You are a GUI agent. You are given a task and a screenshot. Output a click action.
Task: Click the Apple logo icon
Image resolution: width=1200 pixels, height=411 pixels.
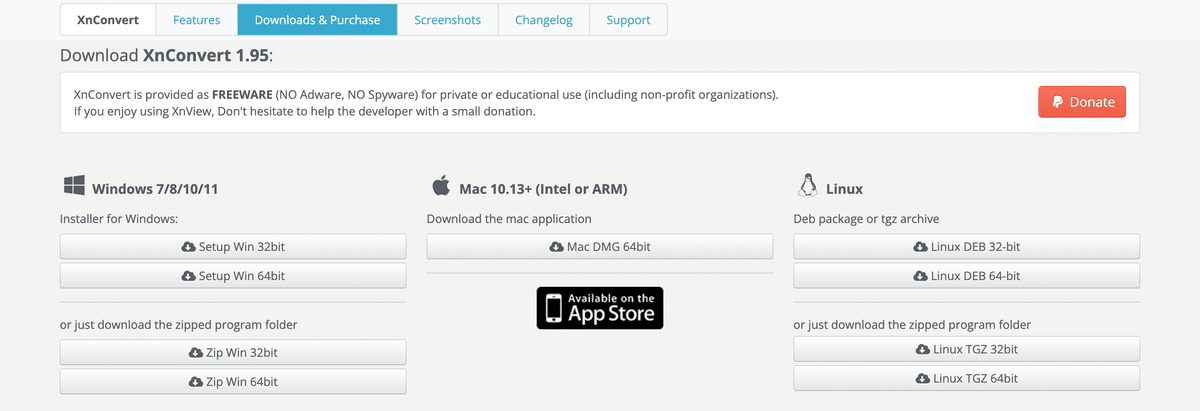(x=440, y=186)
